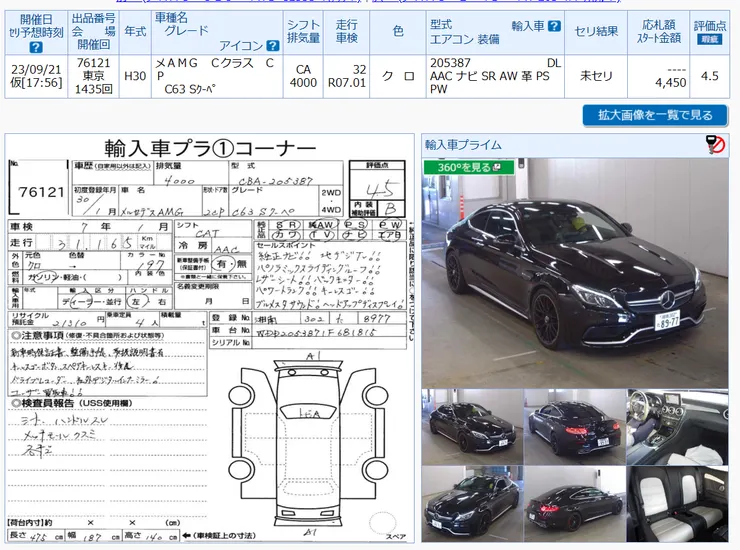Click the 車種名 グレード column header
740x550 pixels.
[x=217, y=32]
